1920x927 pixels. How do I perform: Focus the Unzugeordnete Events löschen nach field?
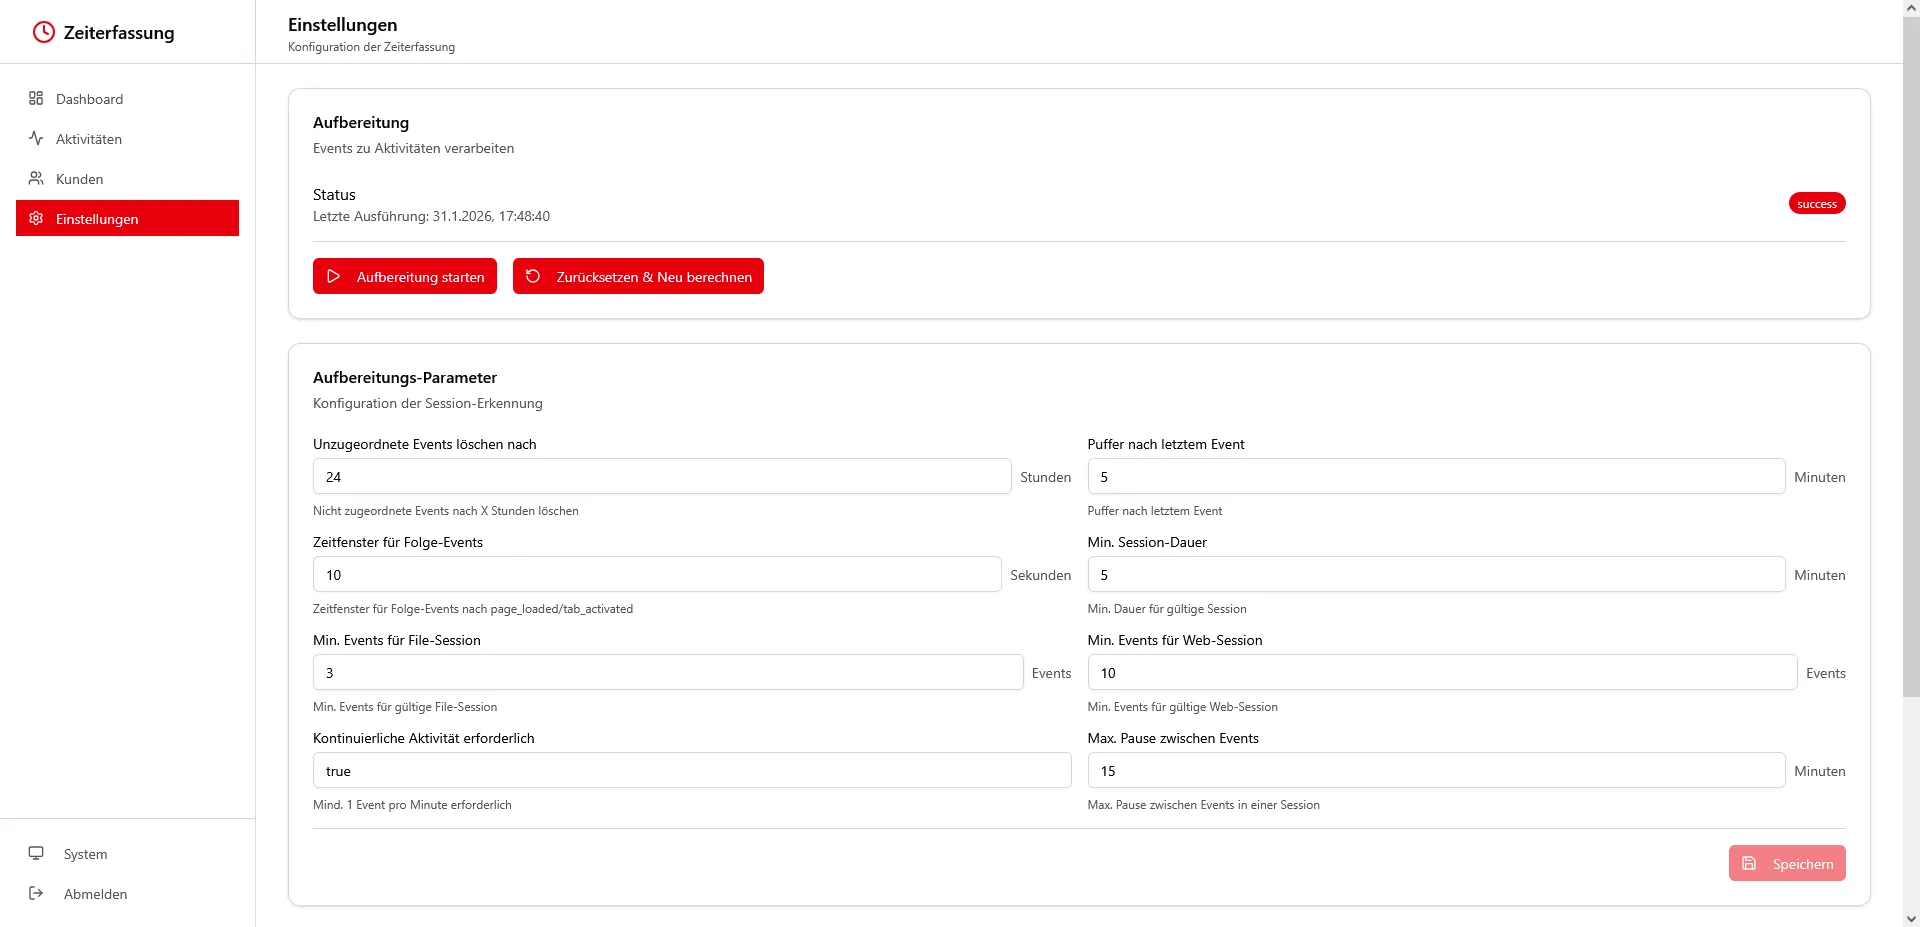point(662,476)
